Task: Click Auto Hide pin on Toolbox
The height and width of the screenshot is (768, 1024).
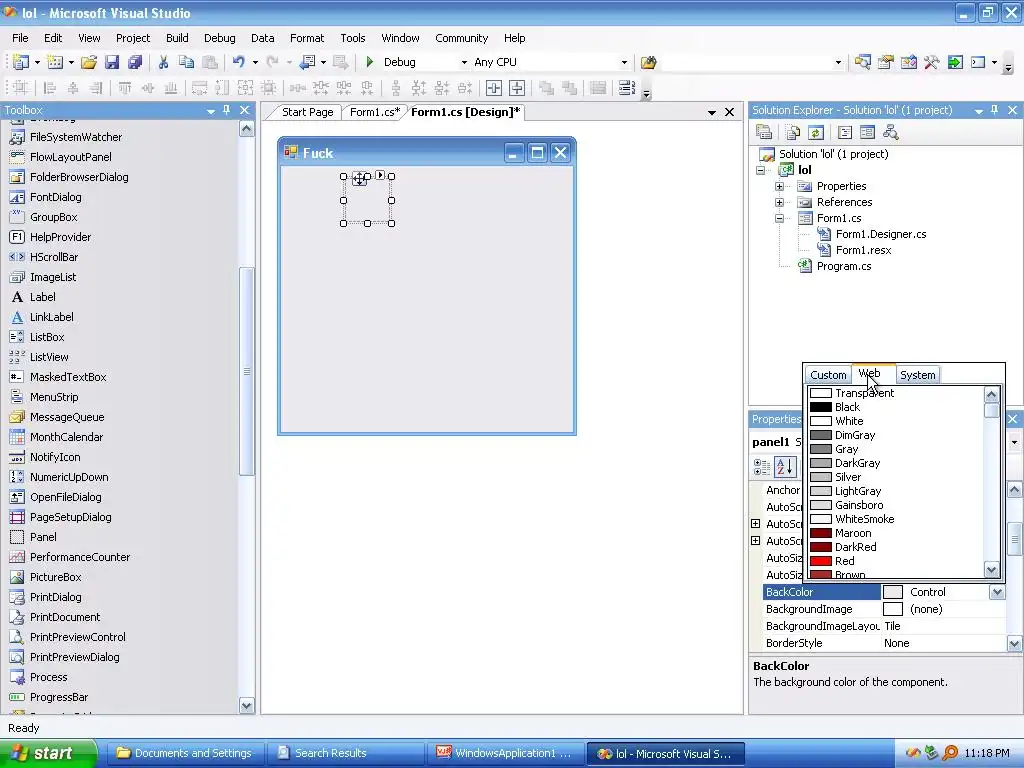Action: coord(227,110)
